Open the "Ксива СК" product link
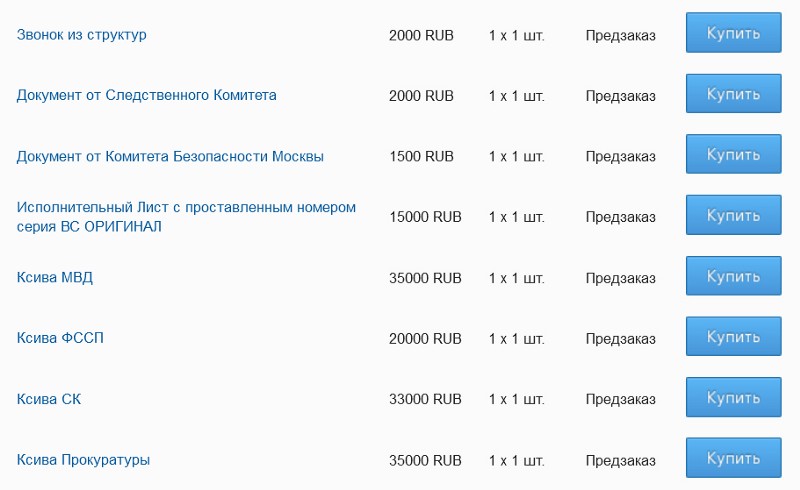This screenshot has height=490, width=800. (x=49, y=399)
